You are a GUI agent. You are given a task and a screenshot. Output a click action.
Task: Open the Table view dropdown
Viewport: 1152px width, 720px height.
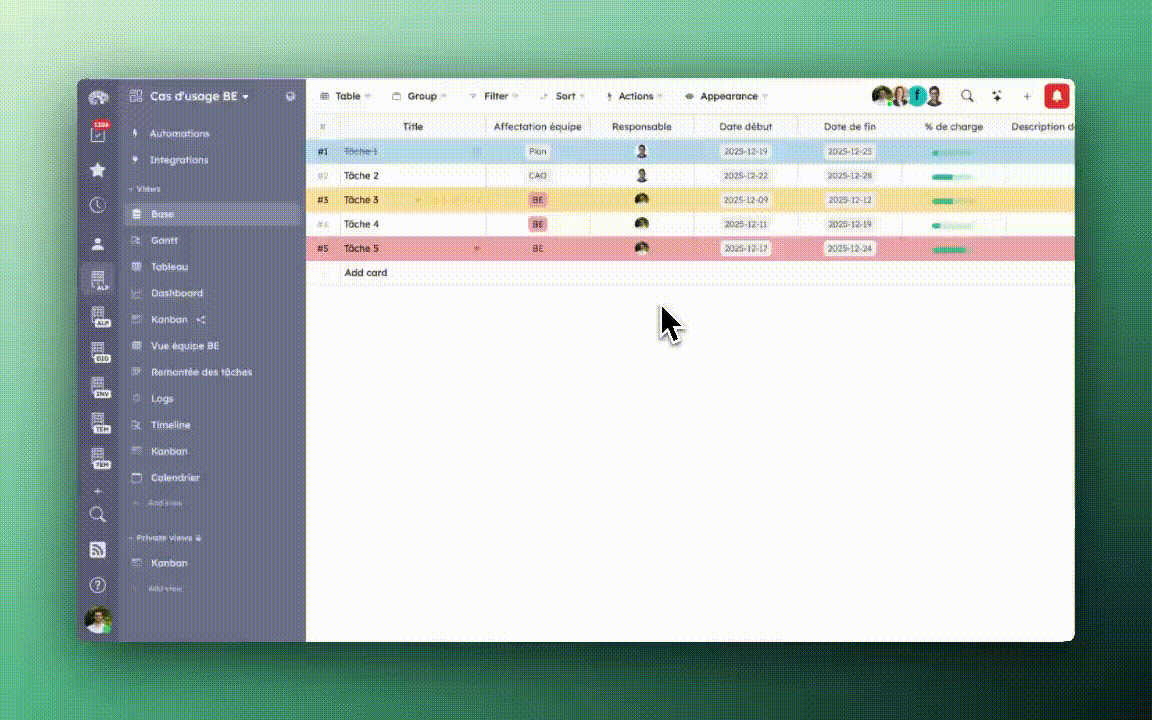tap(345, 96)
